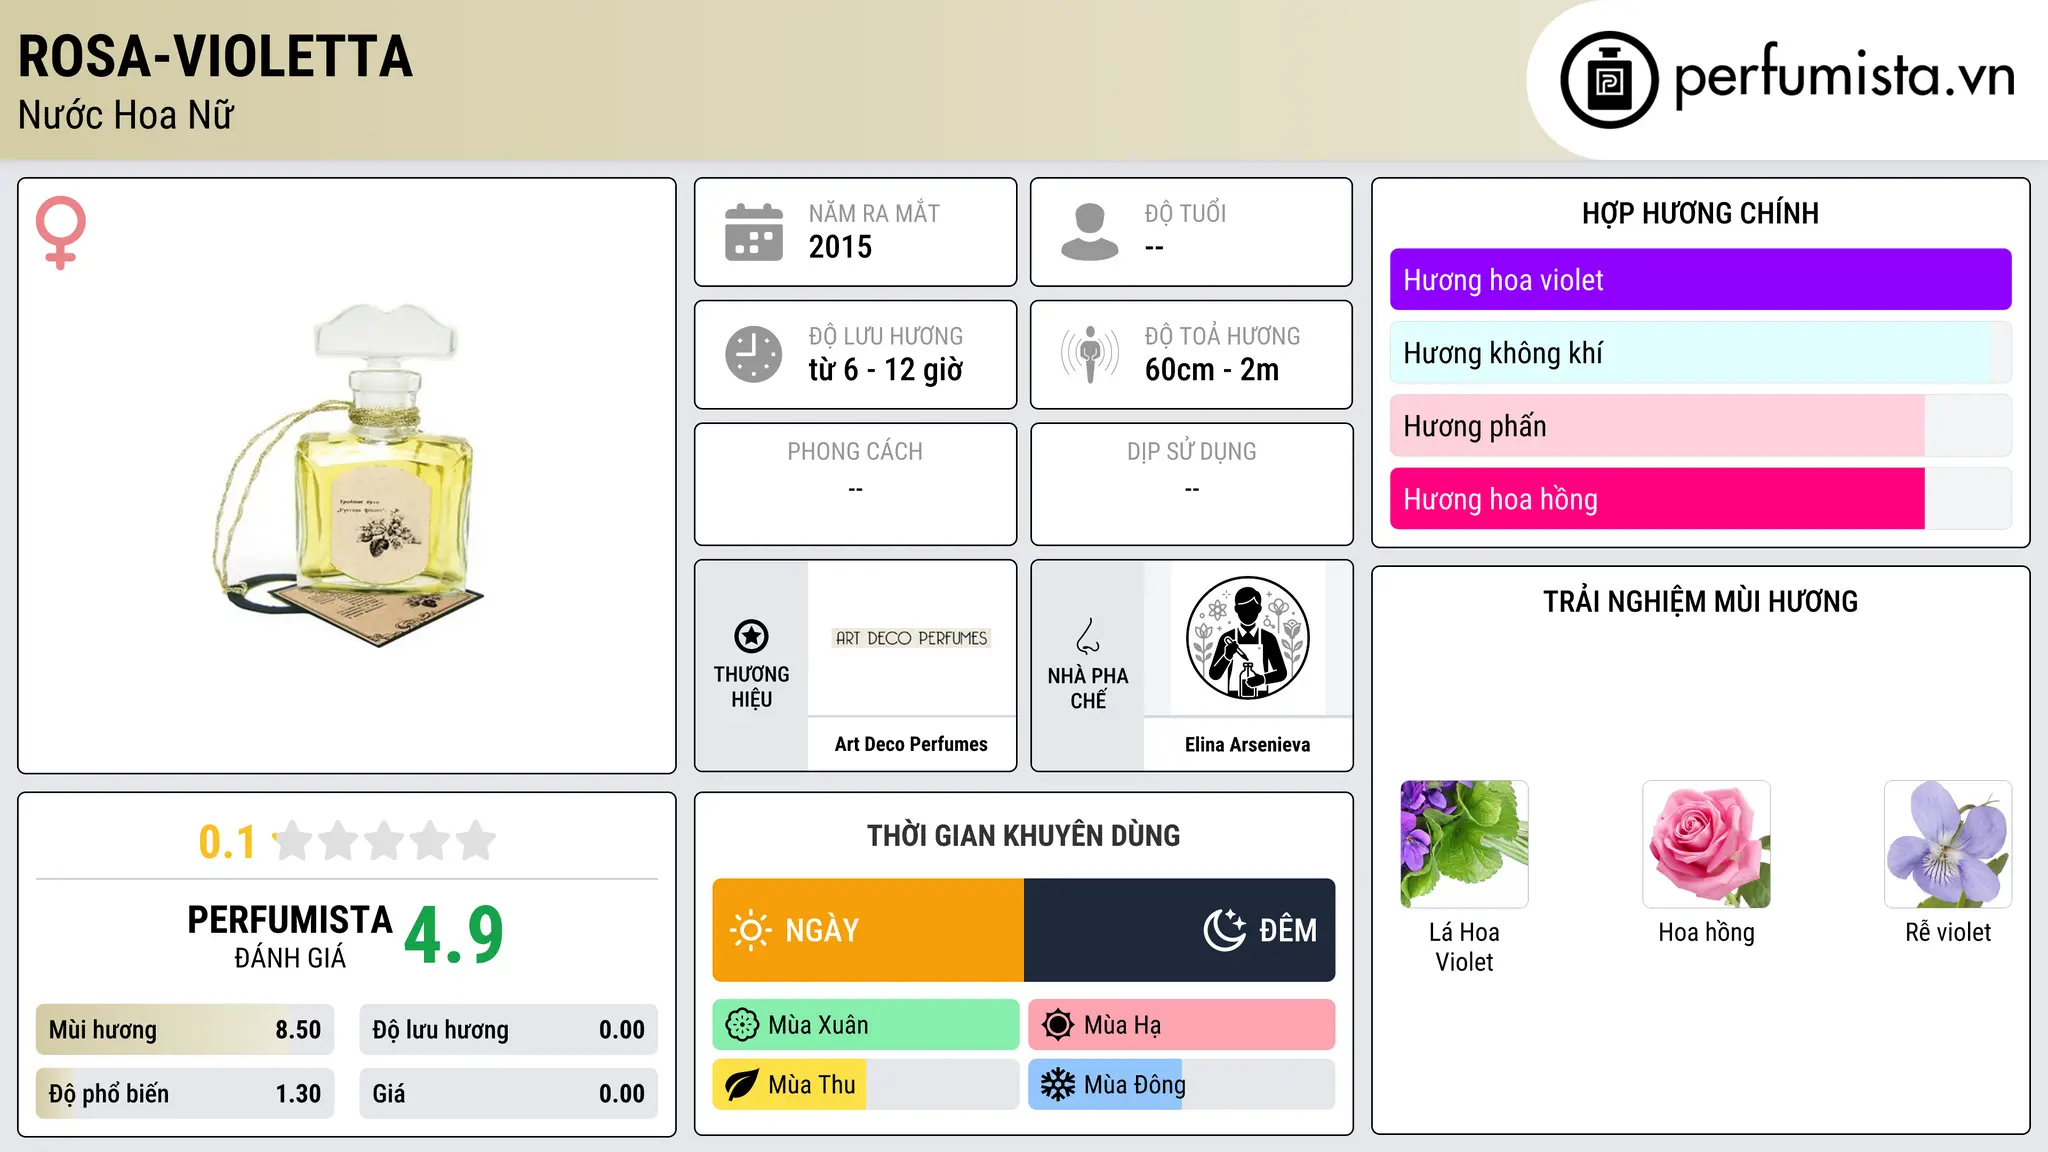2048x1152 pixels.
Task: Click the Dịp Sử Dụng card
Action: [x=1191, y=484]
